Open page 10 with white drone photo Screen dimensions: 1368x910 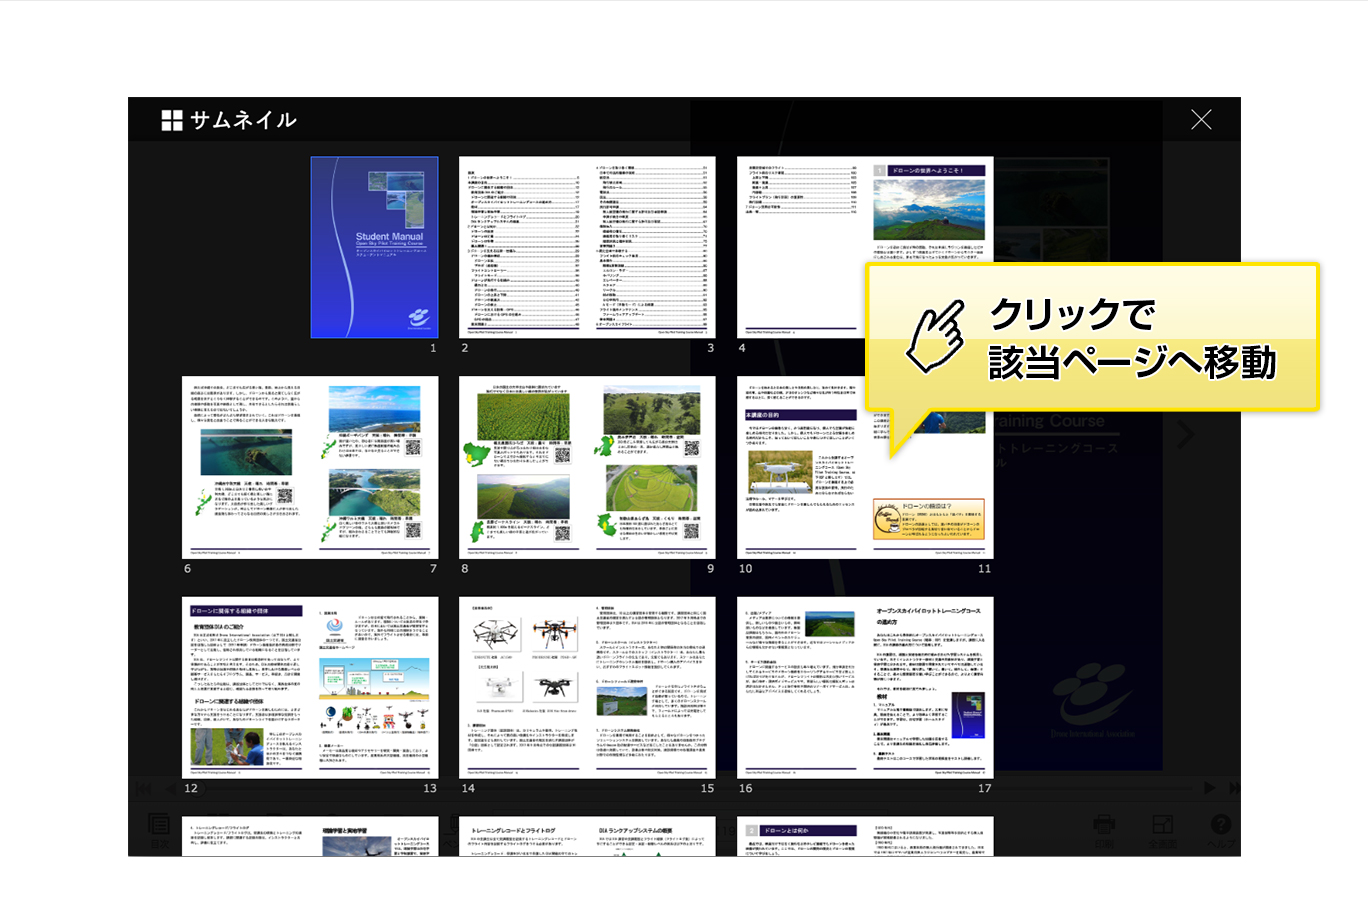(x=800, y=467)
